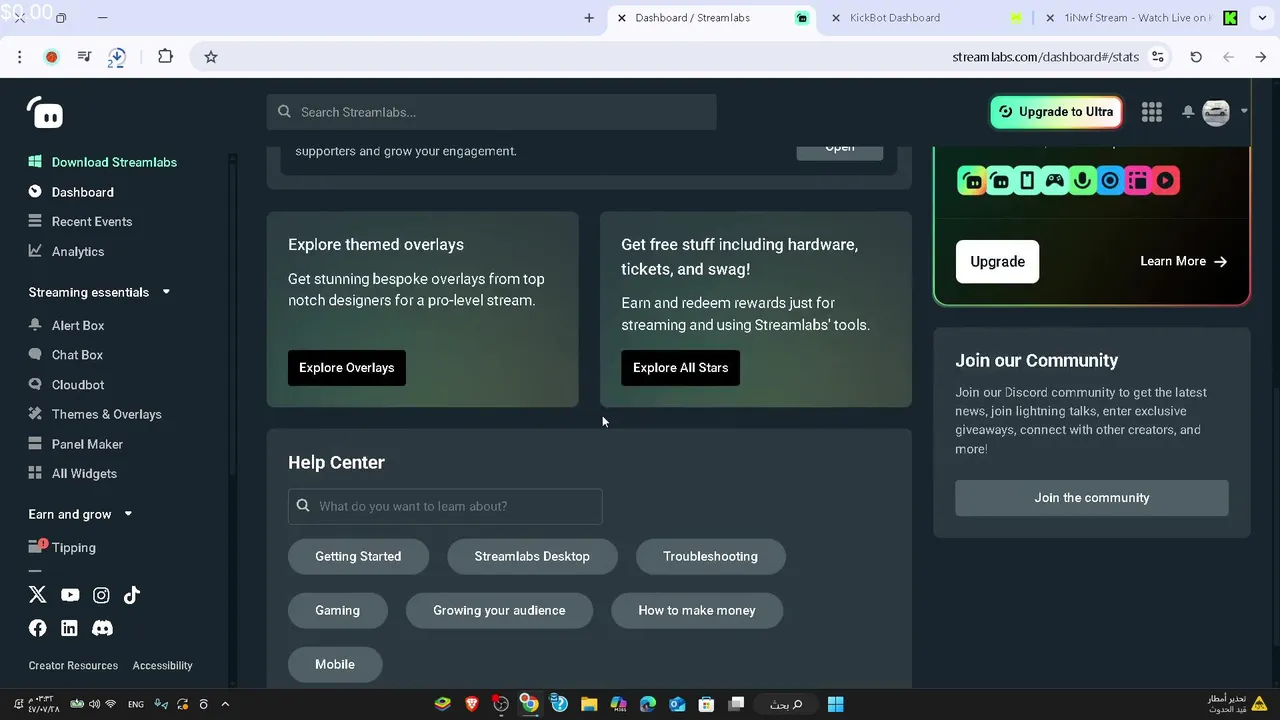This screenshot has height=720, width=1280.
Task: Open the new tab plus button
Action: 589,18
